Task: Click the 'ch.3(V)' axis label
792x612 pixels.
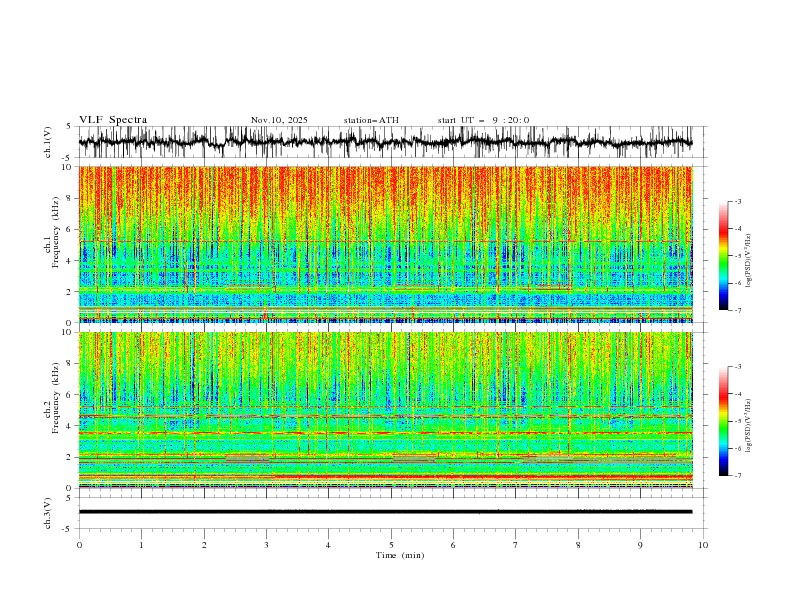Action: (x=48, y=513)
